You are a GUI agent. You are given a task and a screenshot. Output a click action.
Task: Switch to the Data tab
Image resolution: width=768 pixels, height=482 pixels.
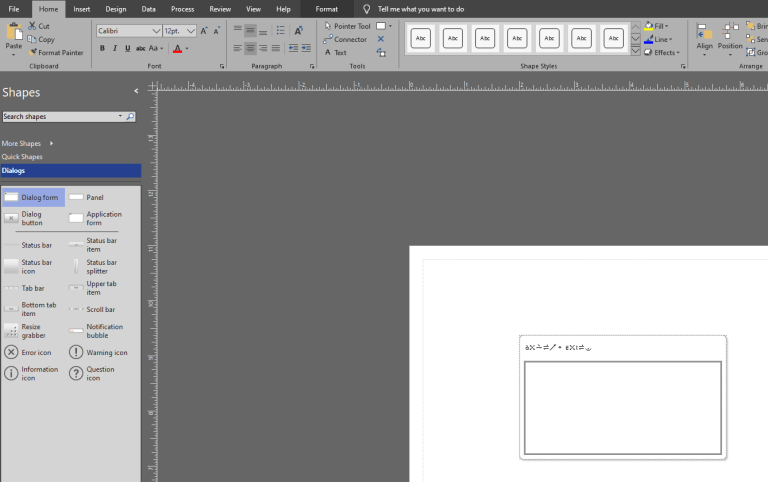(x=148, y=9)
